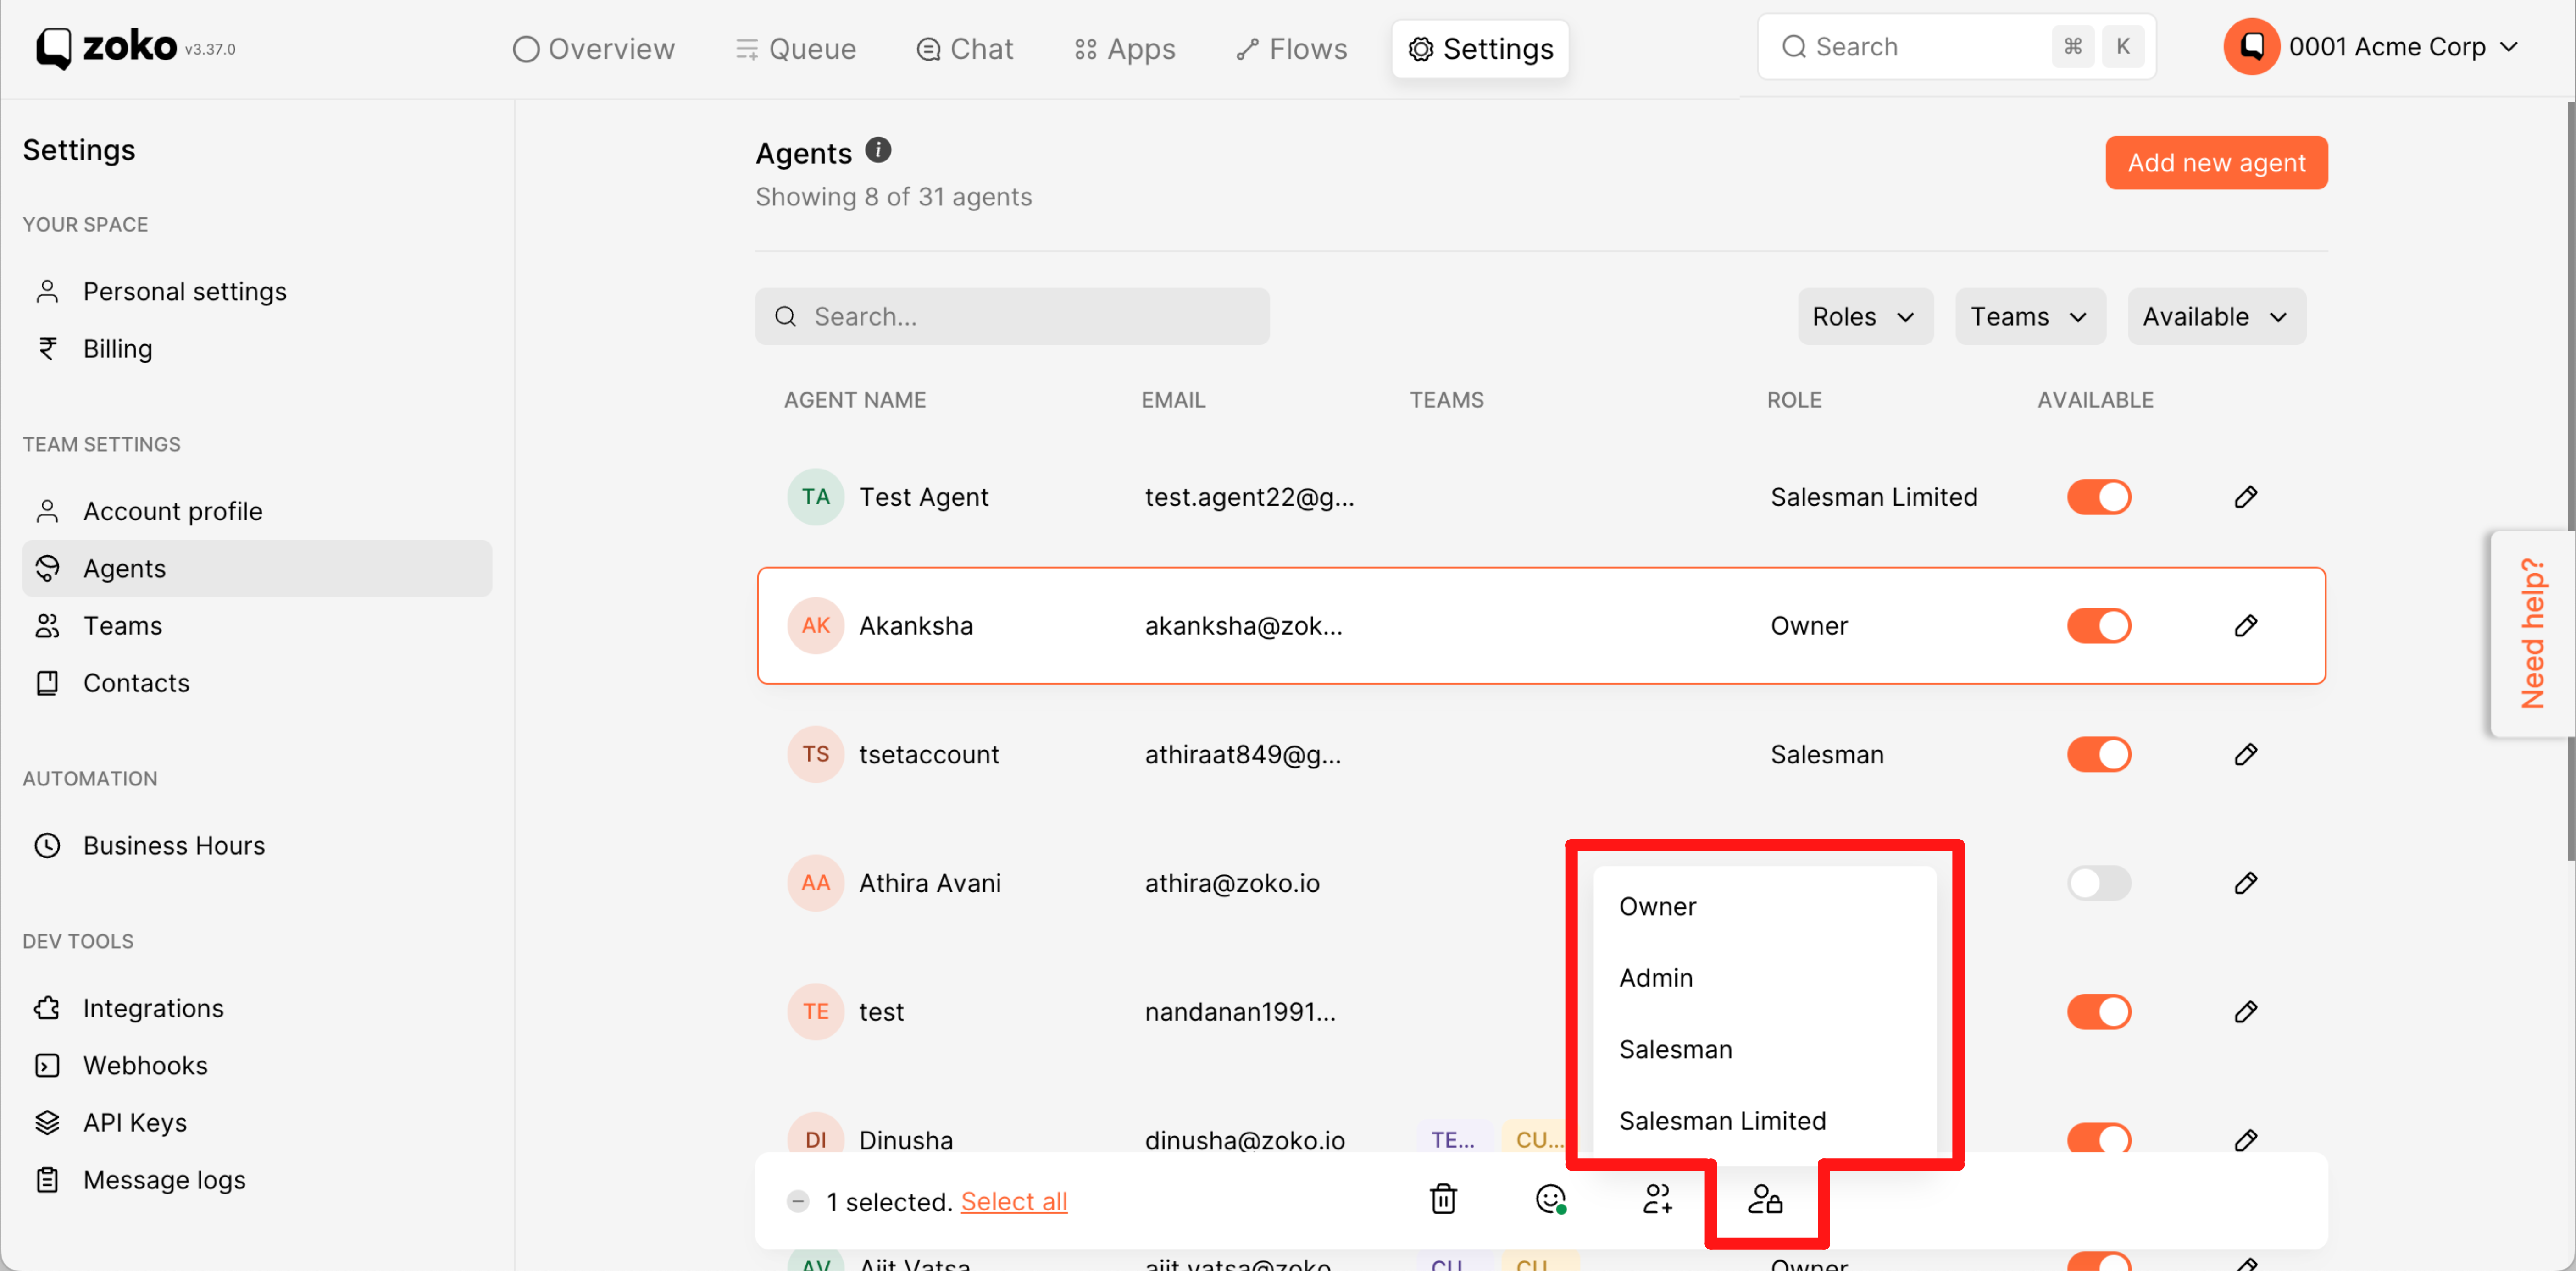The height and width of the screenshot is (1271, 2576).
Task: Click the delete trash icon in selection bar
Action: [x=1443, y=1198]
